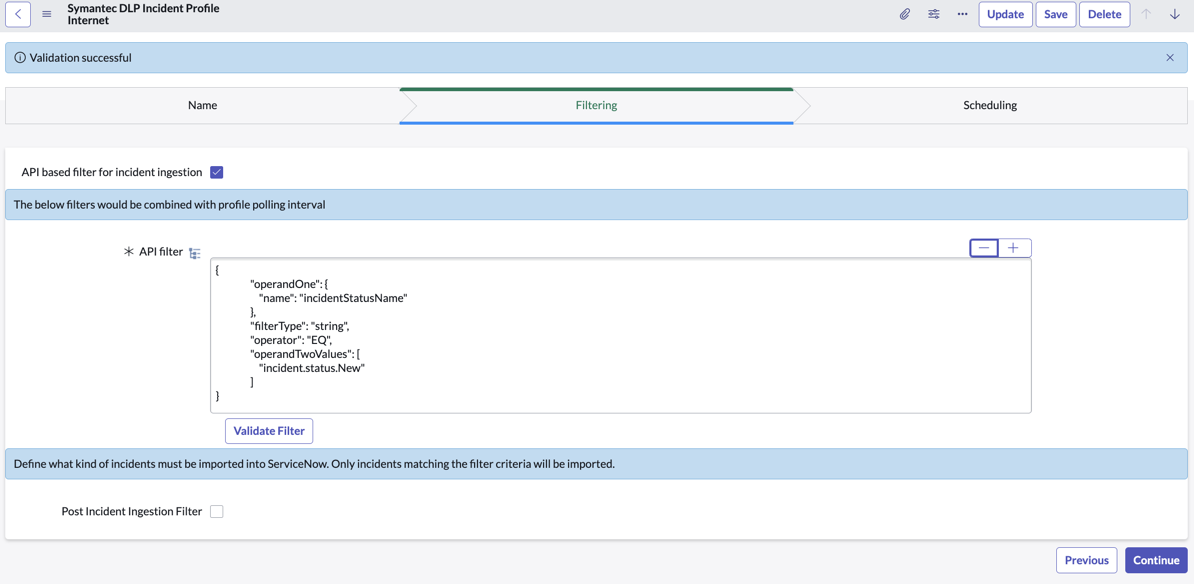Viewport: 1194px width, 584px height.
Task: Click the "operandOne" line in filter
Action: (x=289, y=284)
